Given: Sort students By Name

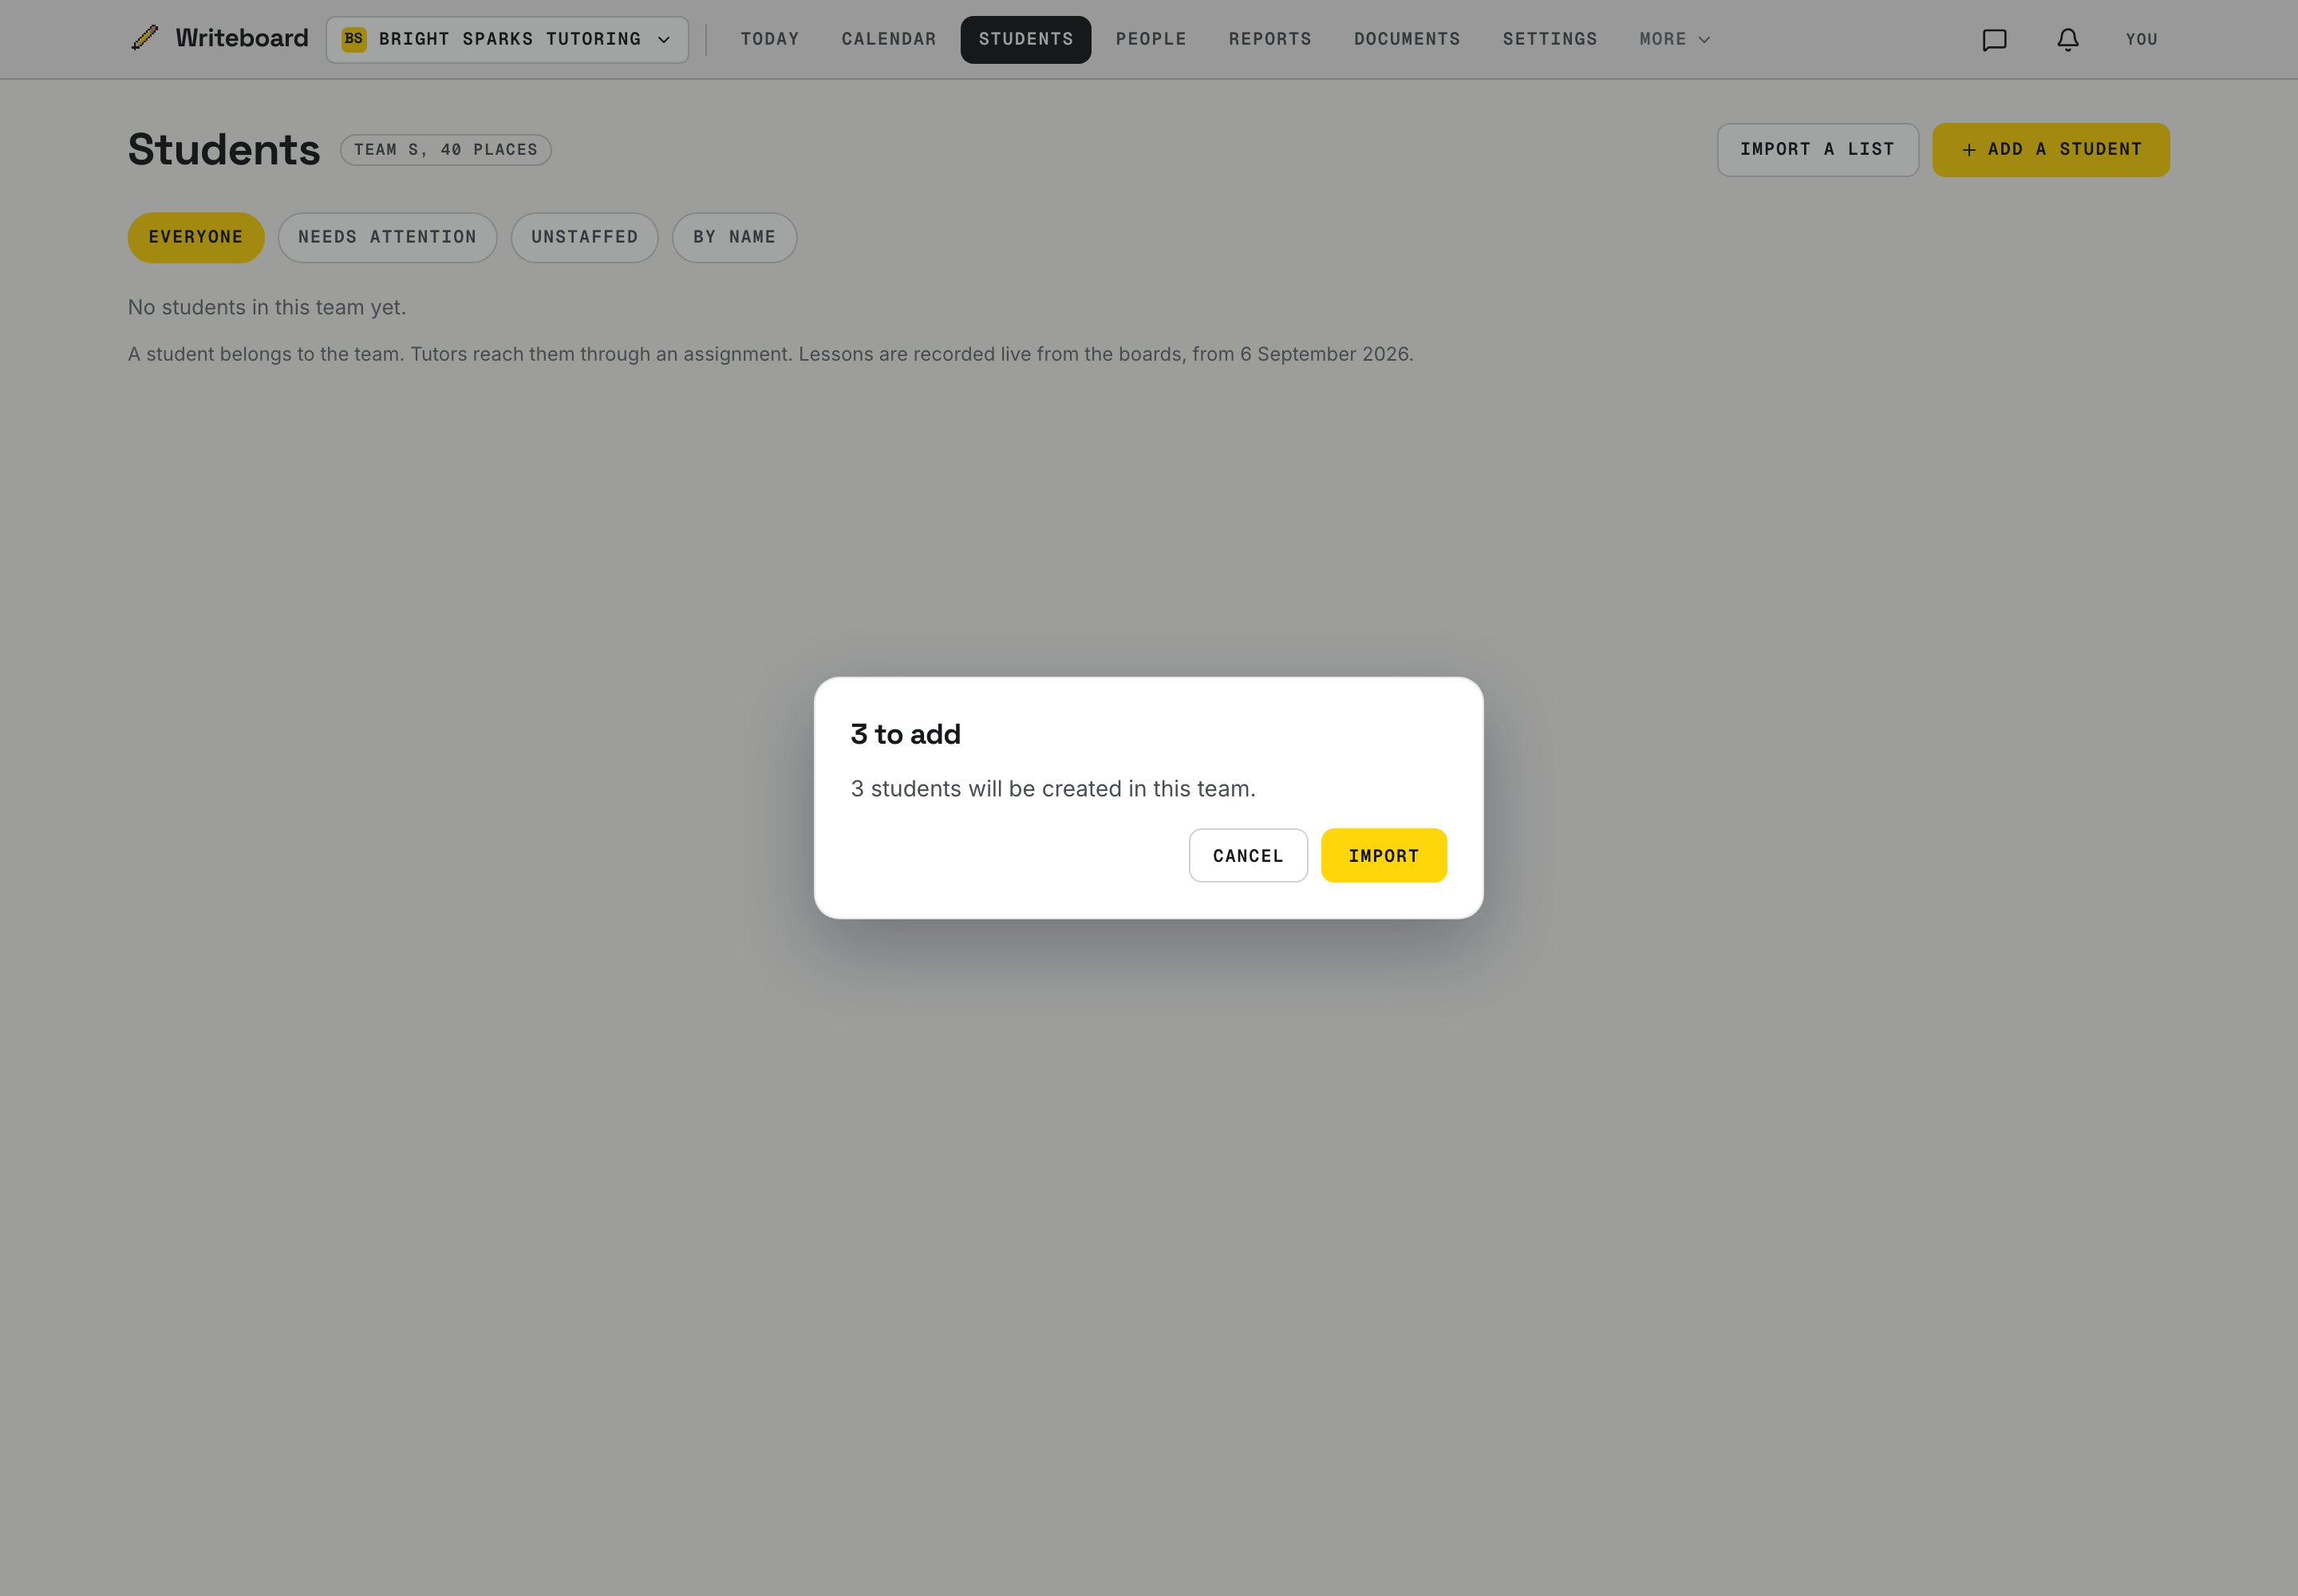Looking at the screenshot, I should (x=734, y=237).
